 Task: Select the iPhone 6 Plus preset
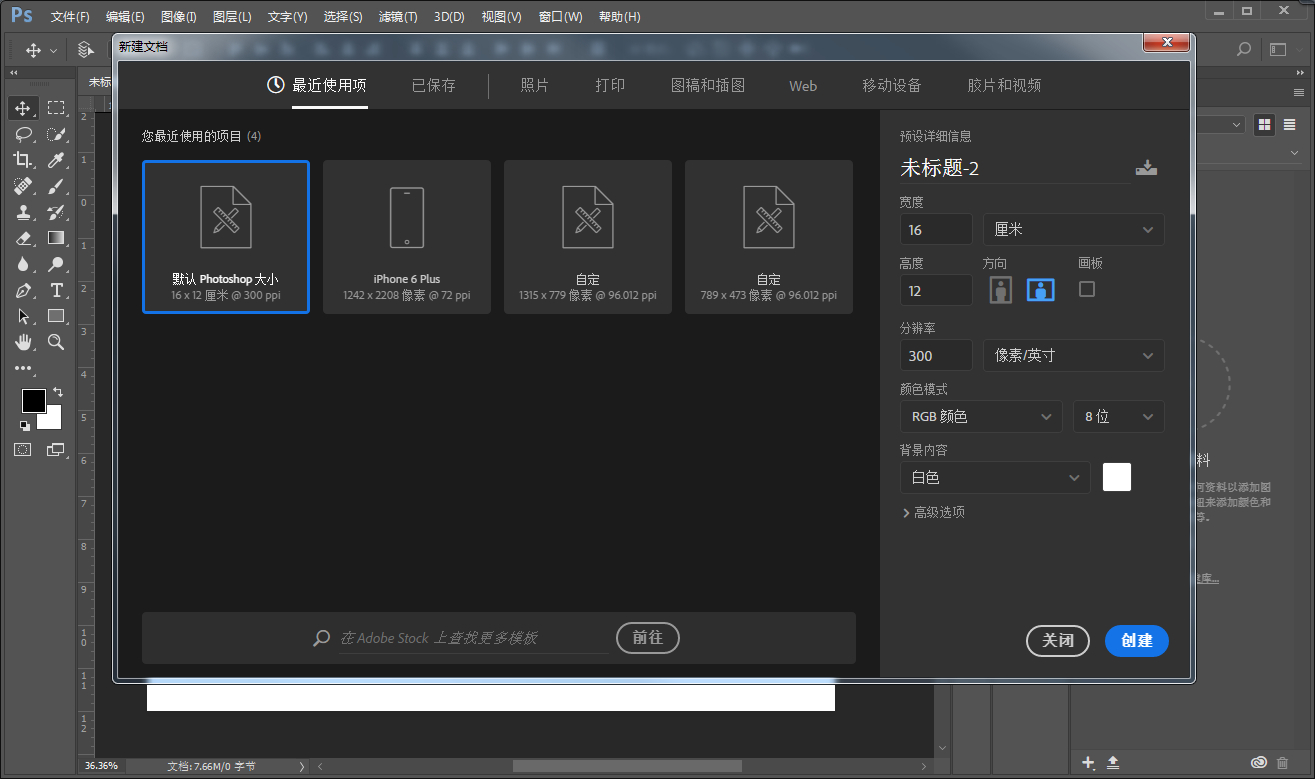coord(407,237)
